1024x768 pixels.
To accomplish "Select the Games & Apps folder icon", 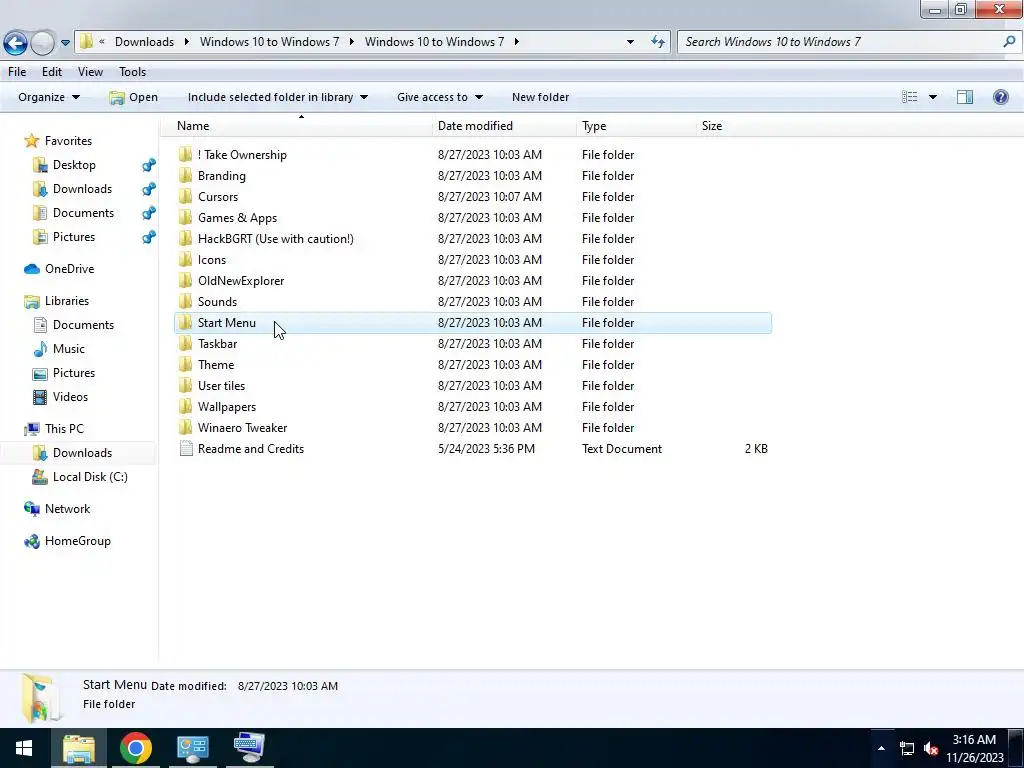I will coord(185,217).
